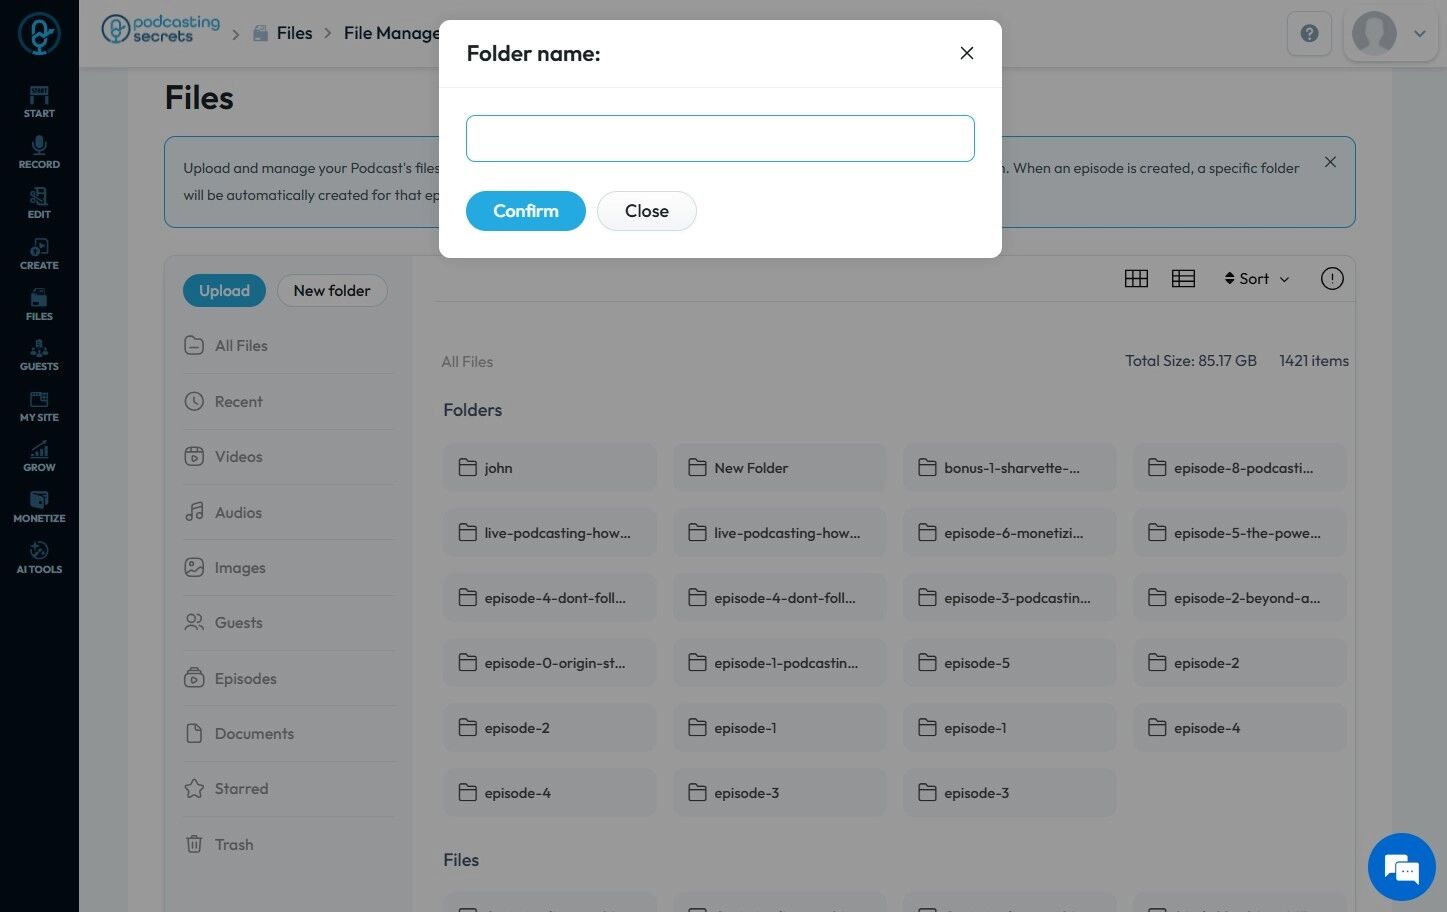The width and height of the screenshot is (1447, 912).
Task: Click the help question mark icon
Action: pos(1309,34)
